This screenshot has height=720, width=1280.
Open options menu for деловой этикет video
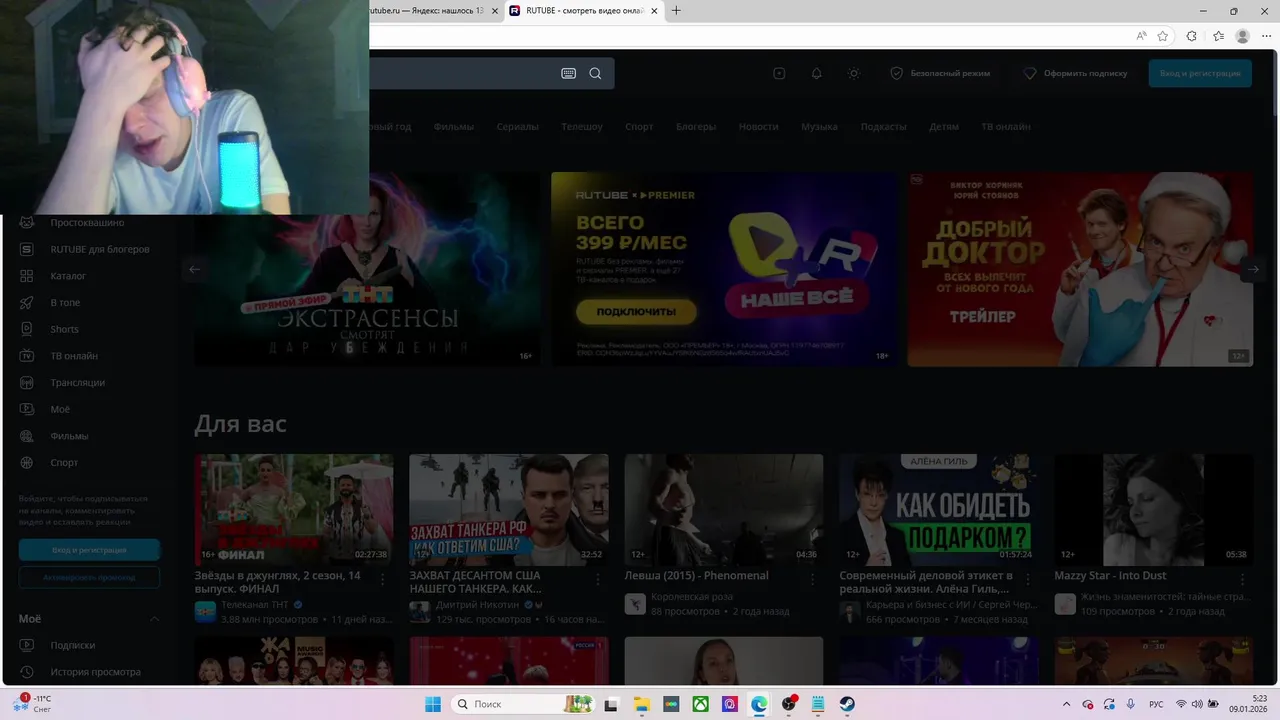[1027, 579]
